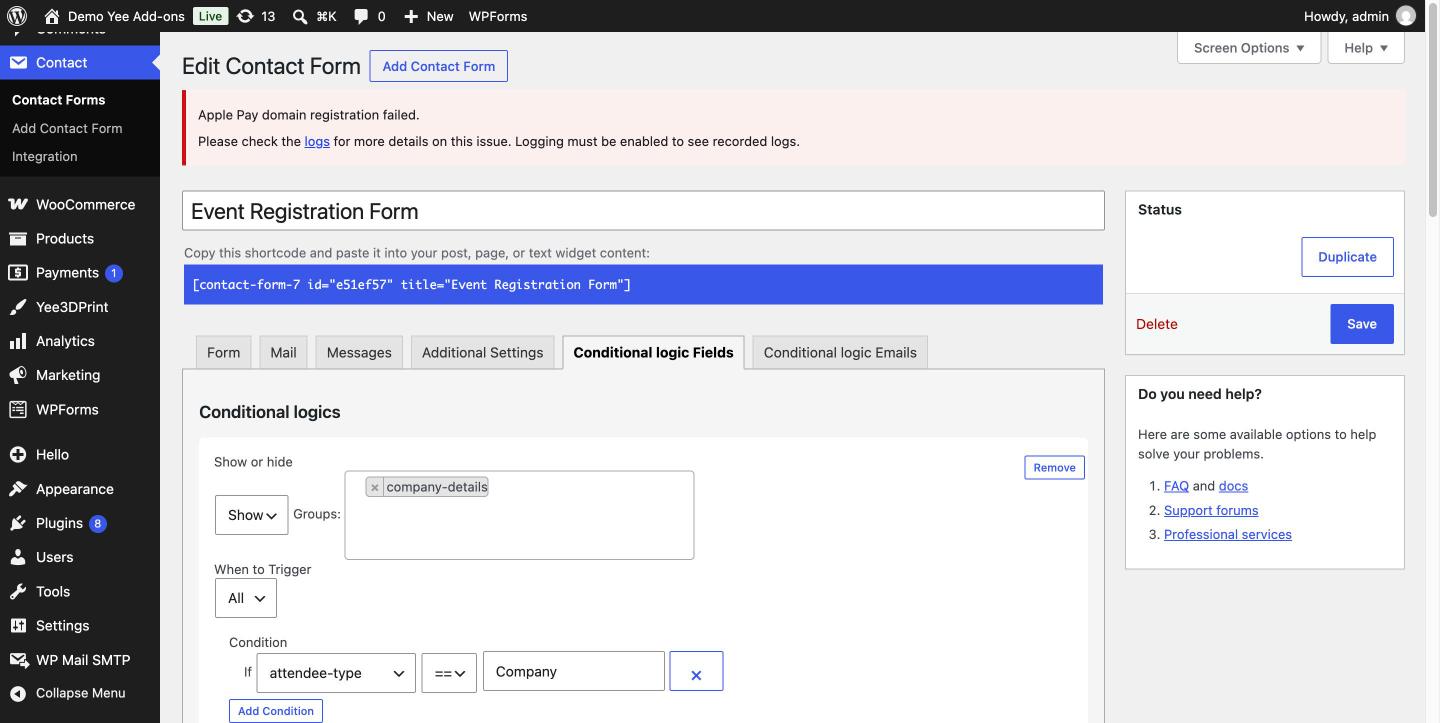Open the Additional Settings tab

click(x=482, y=352)
